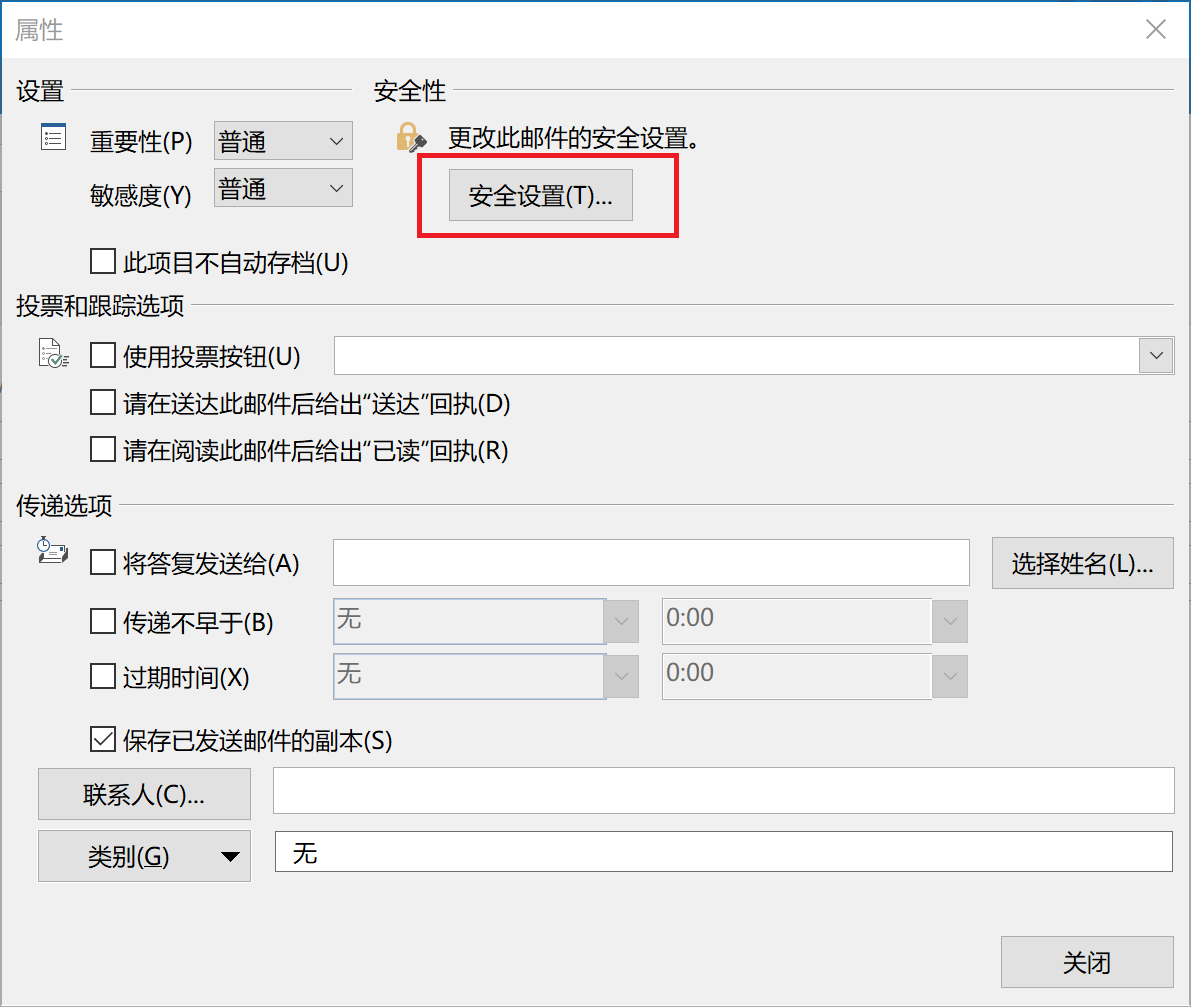The width and height of the screenshot is (1191, 1007).
Task: Click the delivery options clock envelope icon
Action: click(53, 551)
